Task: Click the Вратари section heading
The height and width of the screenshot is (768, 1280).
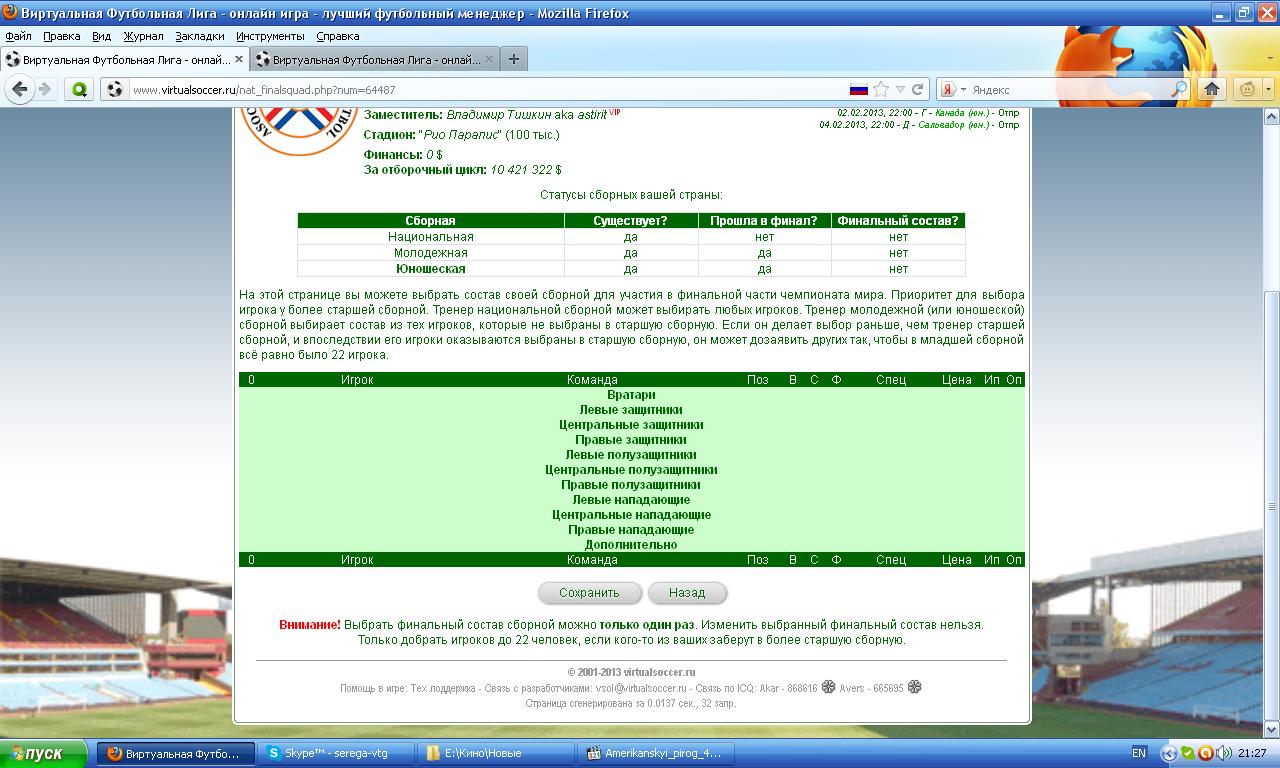Action: (x=631, y=395)
